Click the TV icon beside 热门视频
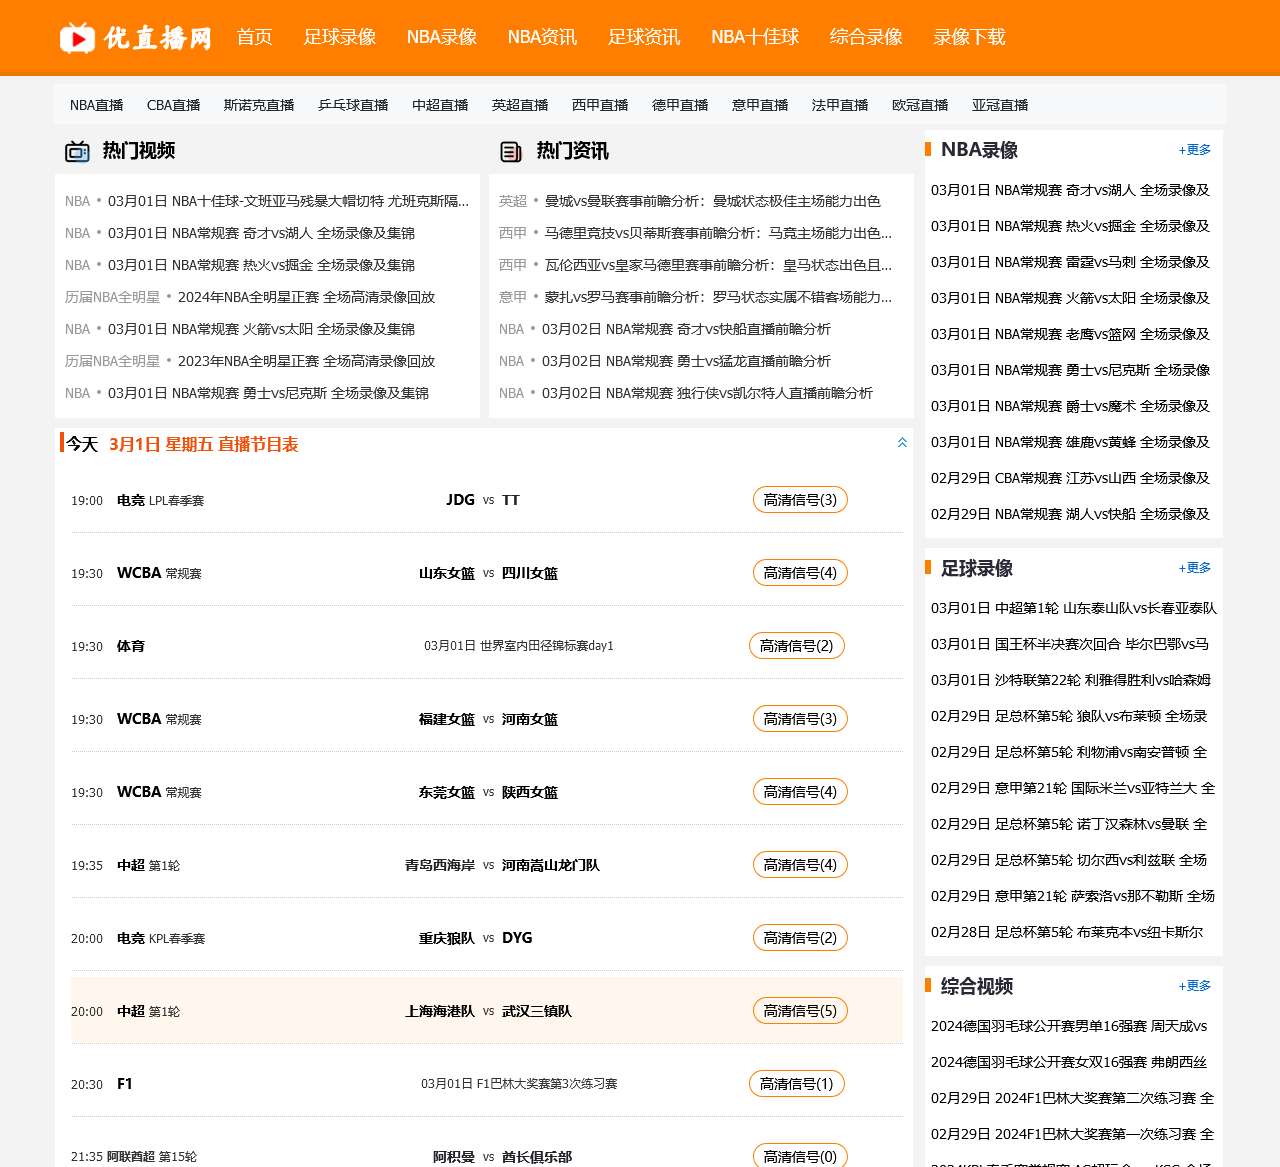 click(x=77, y=151)
